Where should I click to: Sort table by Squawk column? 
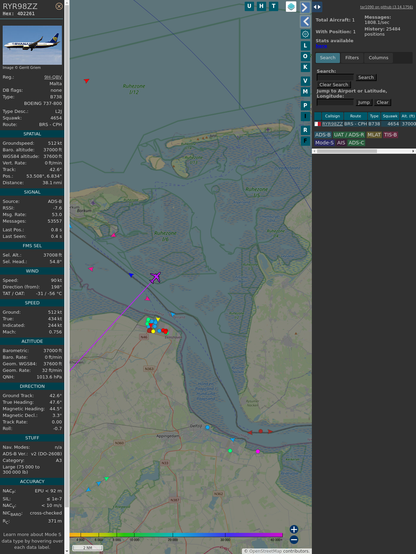[x=390, y=116]
